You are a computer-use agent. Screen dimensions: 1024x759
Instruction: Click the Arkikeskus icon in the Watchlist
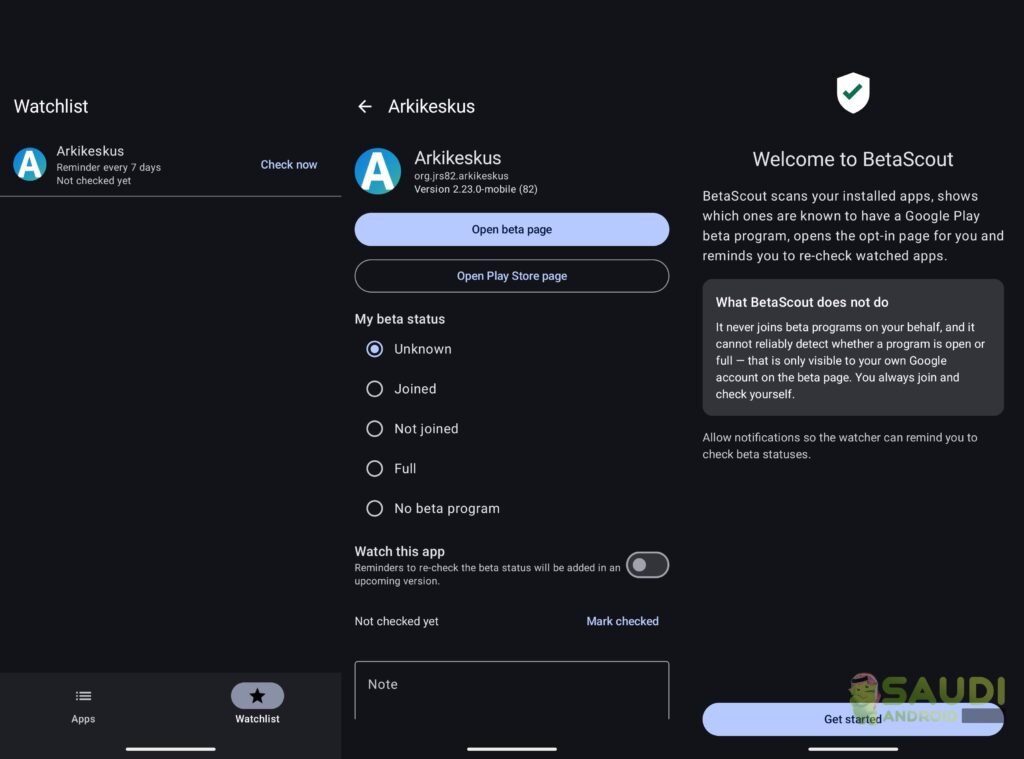30,164
